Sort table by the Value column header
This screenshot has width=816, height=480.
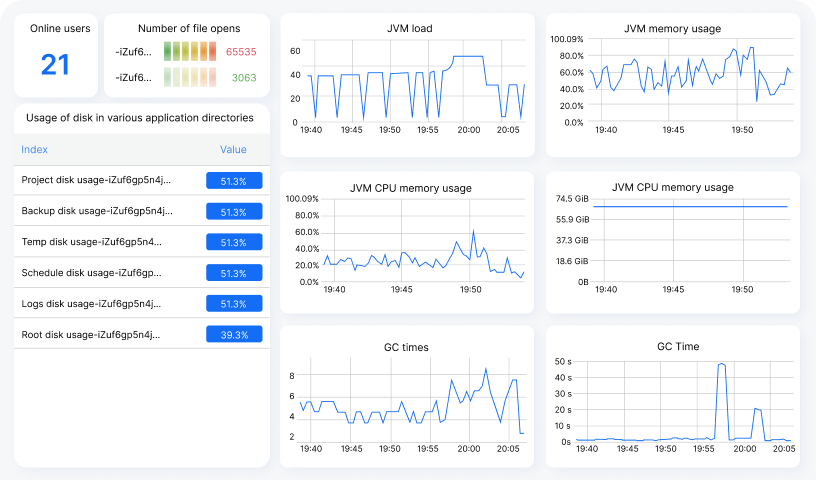[x=233, y=149]
